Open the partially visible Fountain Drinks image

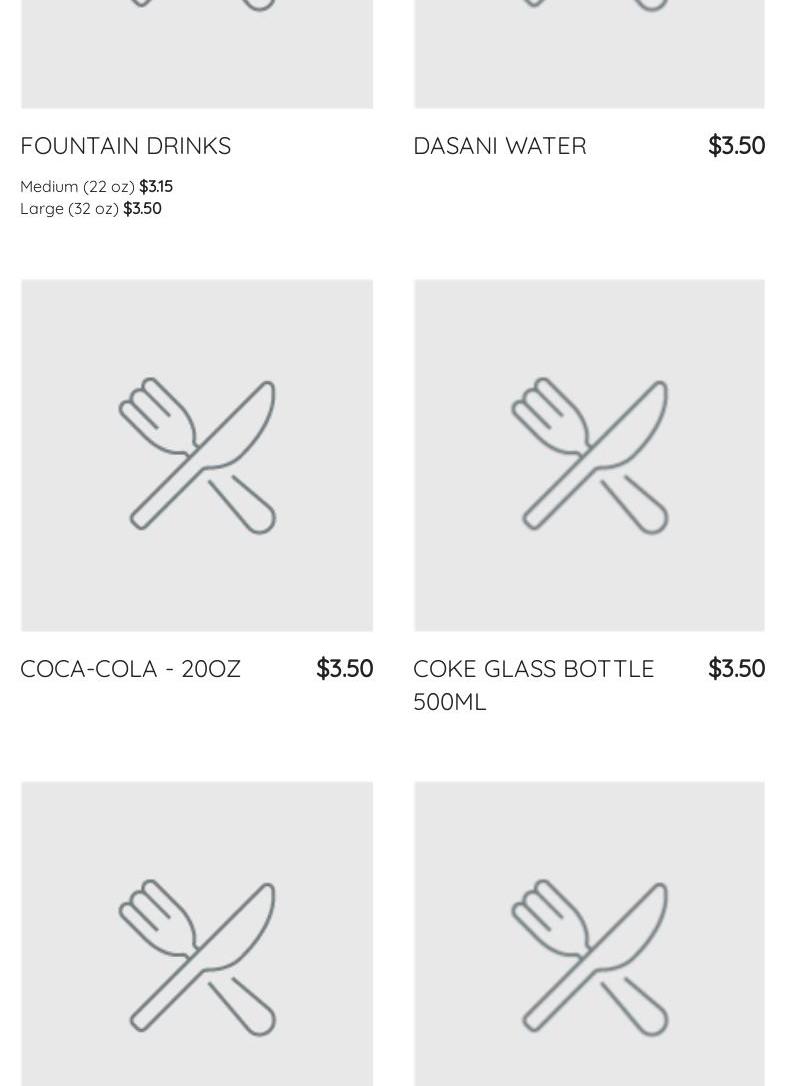(197, 54)
